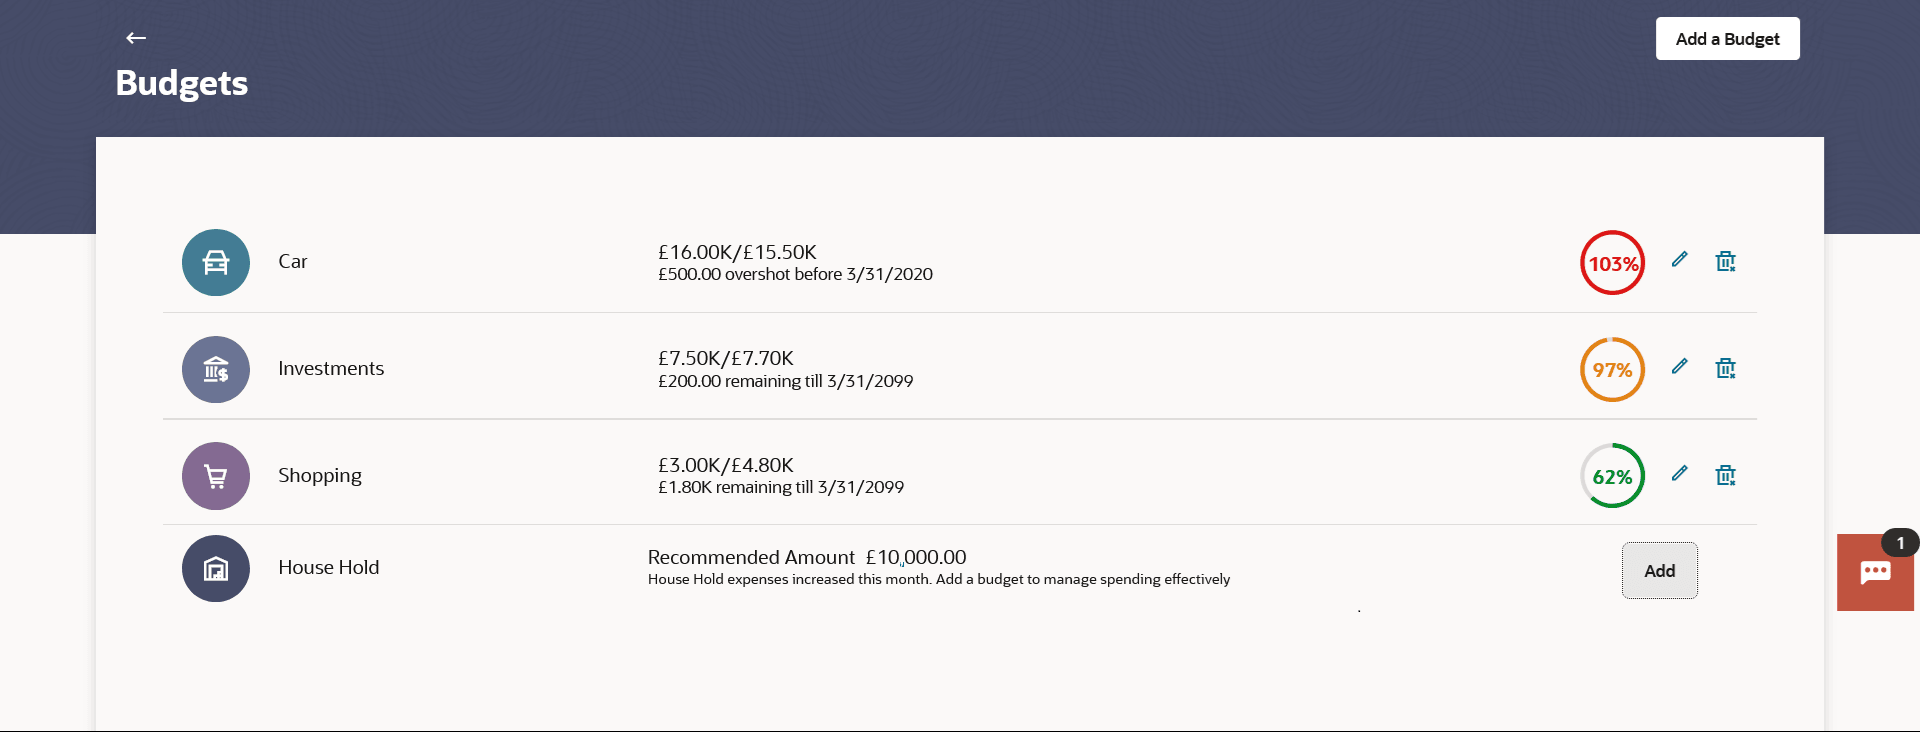Open the chat message widget
Viewport: 1920px width, 732px height.
click(x=1875, y=572)
